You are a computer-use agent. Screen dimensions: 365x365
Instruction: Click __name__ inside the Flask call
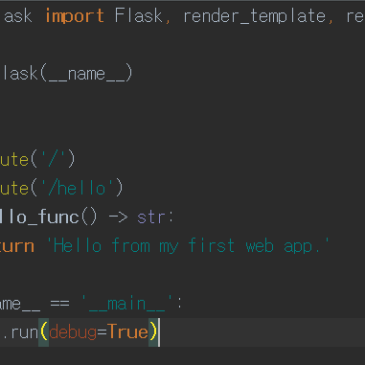tap(87, 74)
